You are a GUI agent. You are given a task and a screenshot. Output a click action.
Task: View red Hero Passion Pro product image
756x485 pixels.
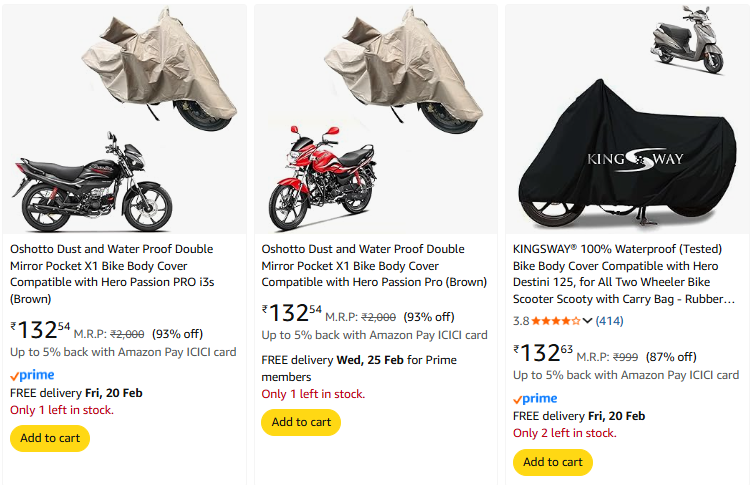[331, 175]
